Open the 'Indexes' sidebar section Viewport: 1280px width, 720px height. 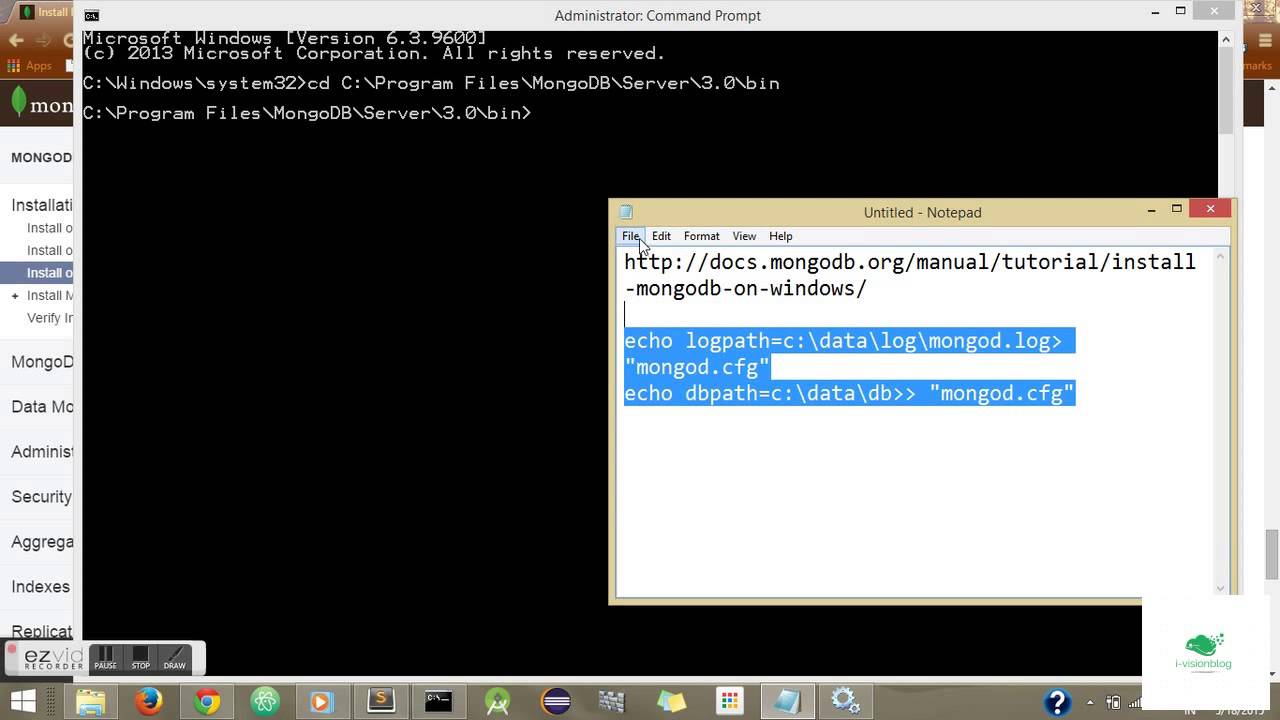40,587
